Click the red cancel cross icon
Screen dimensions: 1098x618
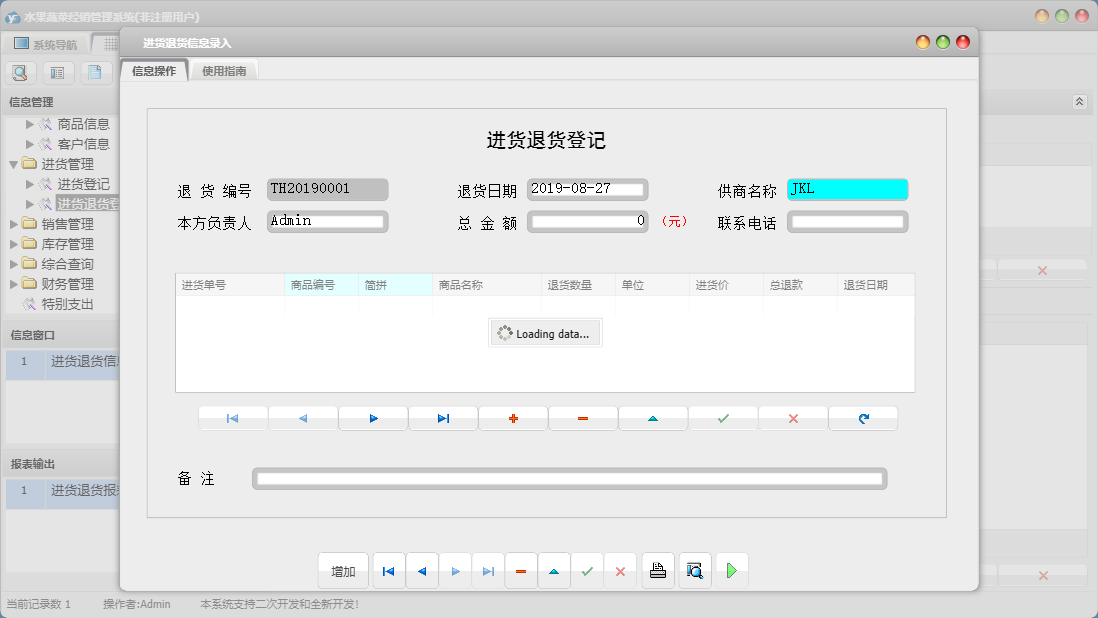(x=793, y=418)
